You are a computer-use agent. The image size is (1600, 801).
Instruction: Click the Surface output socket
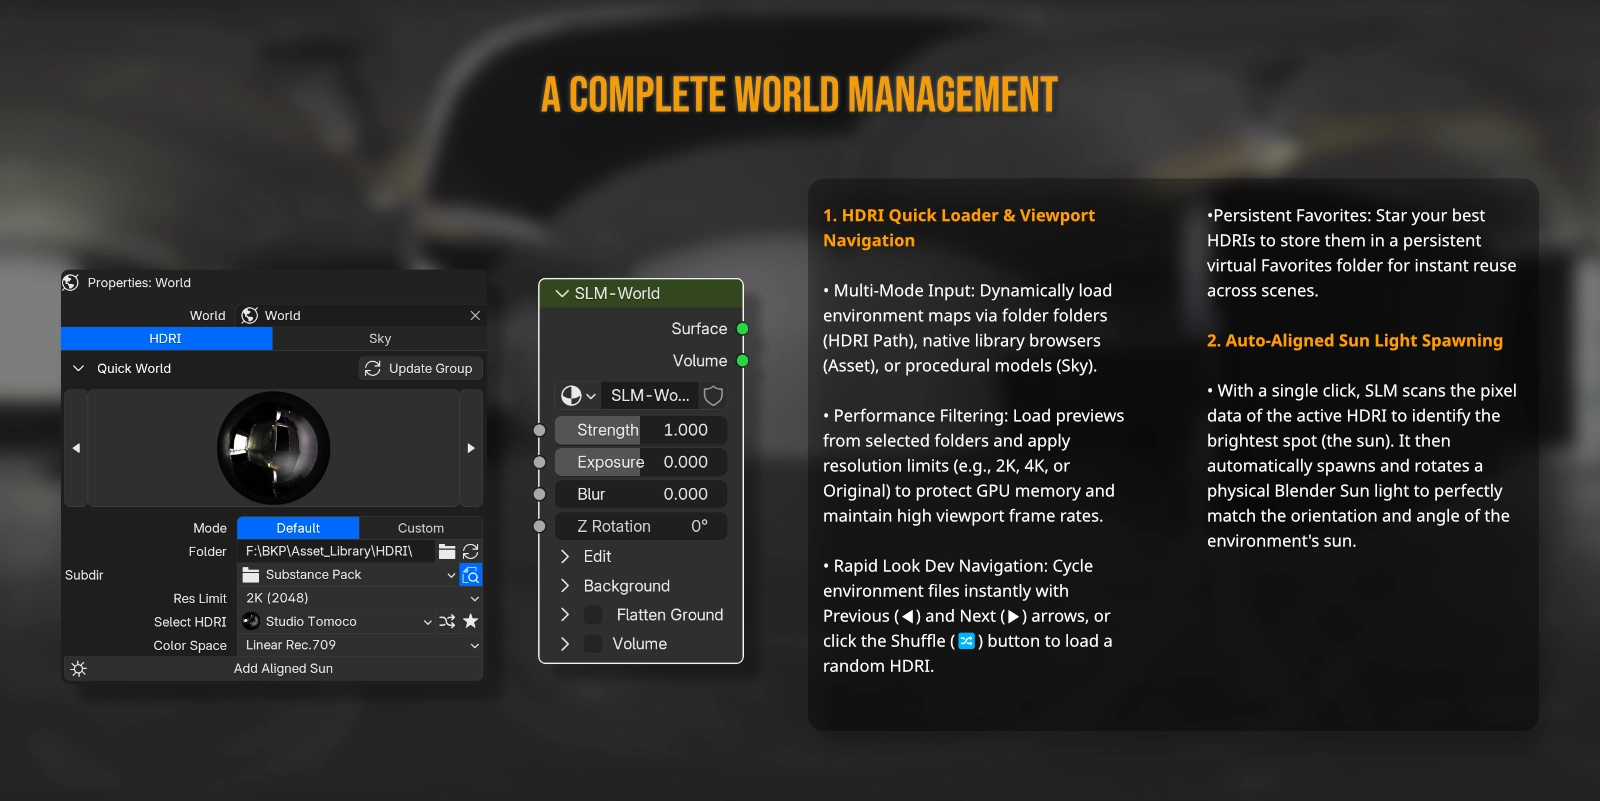(742, 328)
